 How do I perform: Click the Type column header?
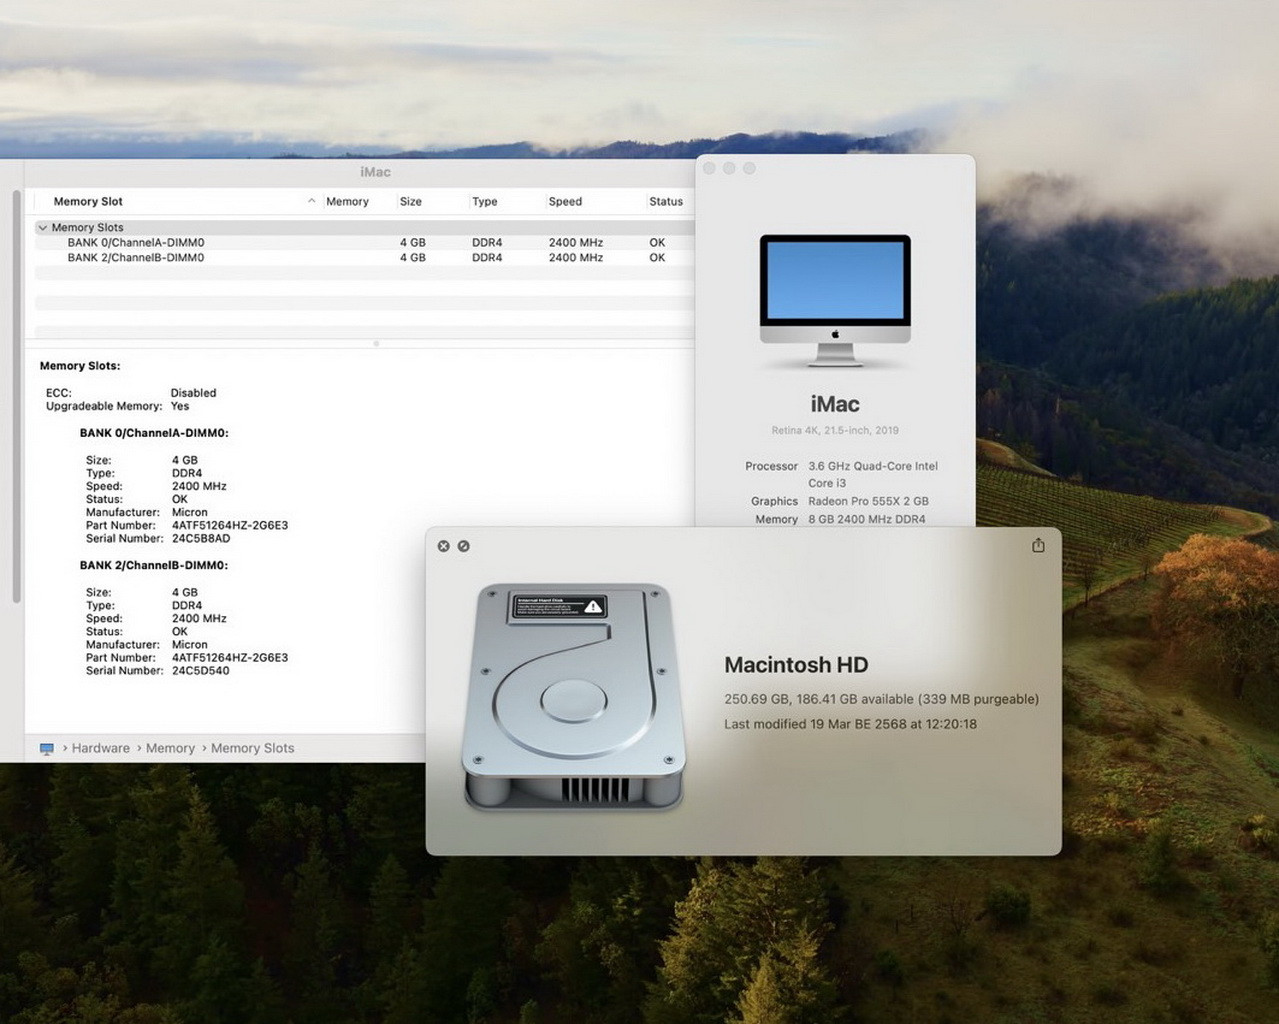tap(485, 201)
